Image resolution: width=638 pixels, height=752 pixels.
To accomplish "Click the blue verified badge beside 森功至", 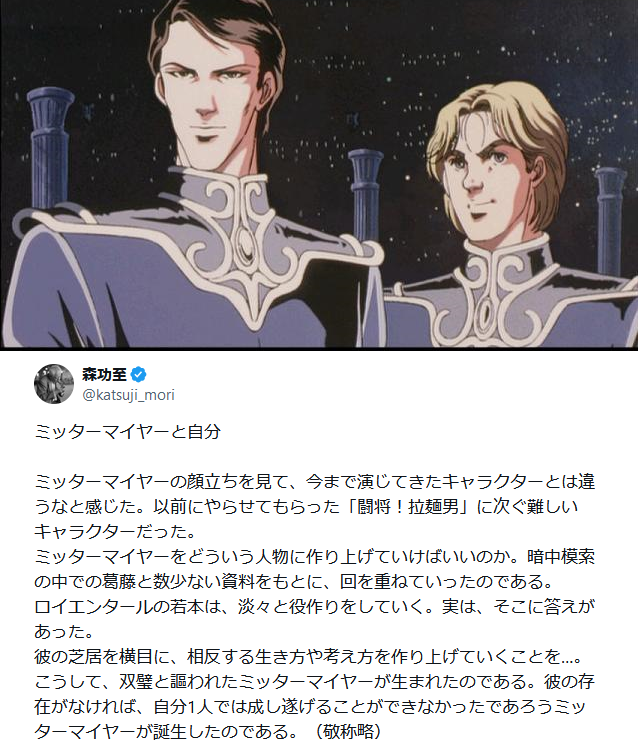I will (x=139, y=374).
